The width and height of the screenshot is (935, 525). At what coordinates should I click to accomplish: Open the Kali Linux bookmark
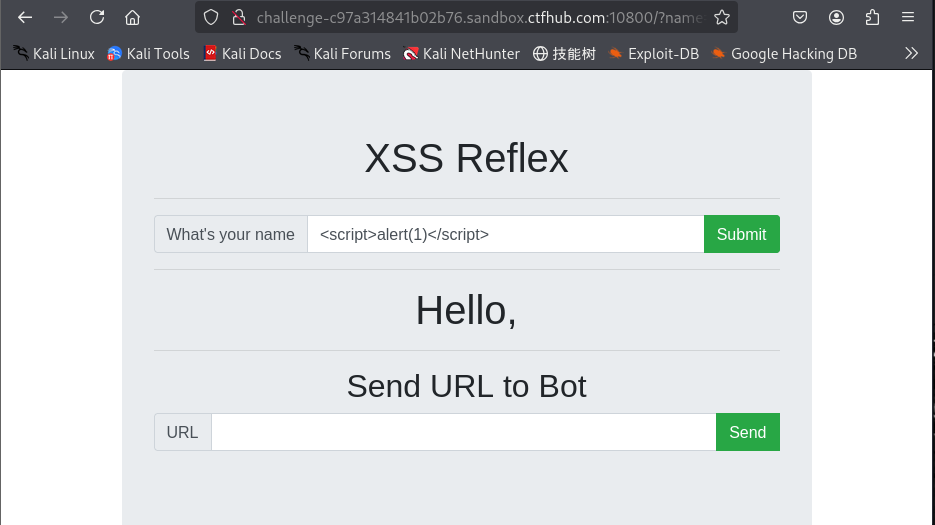(54, 54)
